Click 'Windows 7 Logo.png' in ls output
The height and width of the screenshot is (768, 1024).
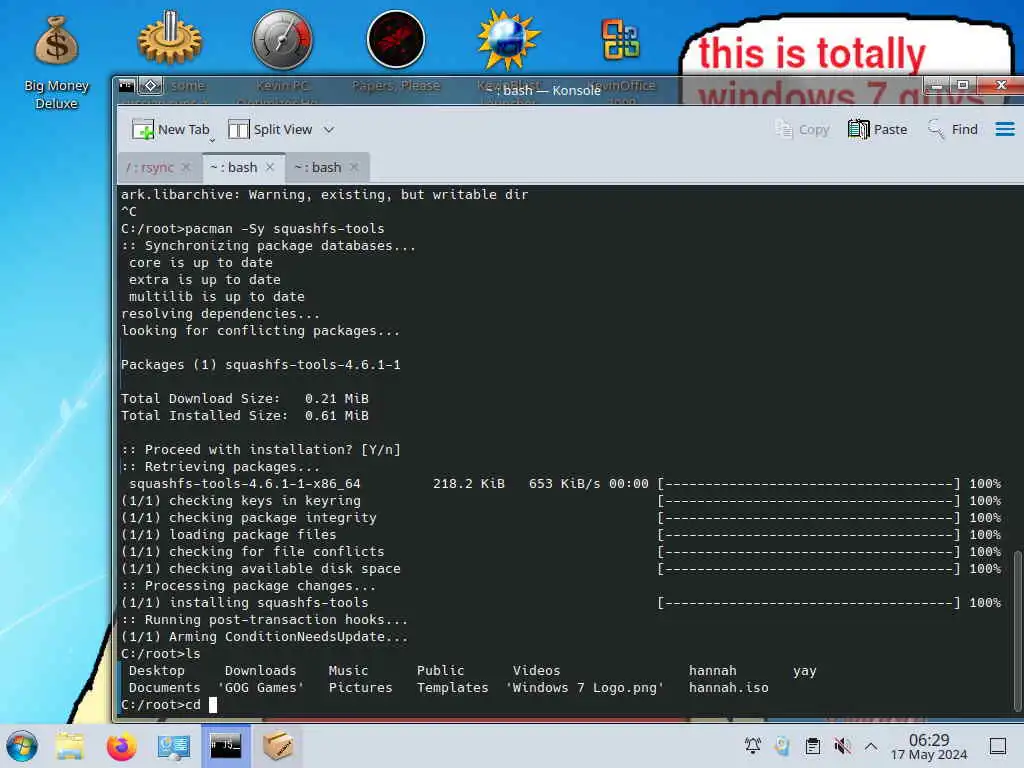584,688
